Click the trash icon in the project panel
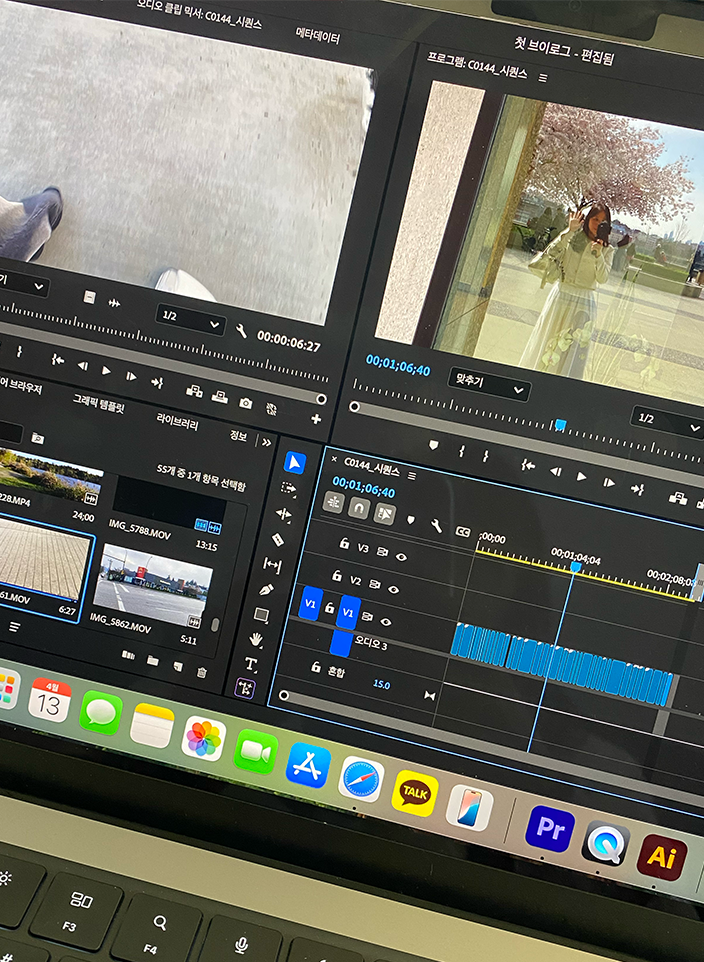 tap(201, 672)
